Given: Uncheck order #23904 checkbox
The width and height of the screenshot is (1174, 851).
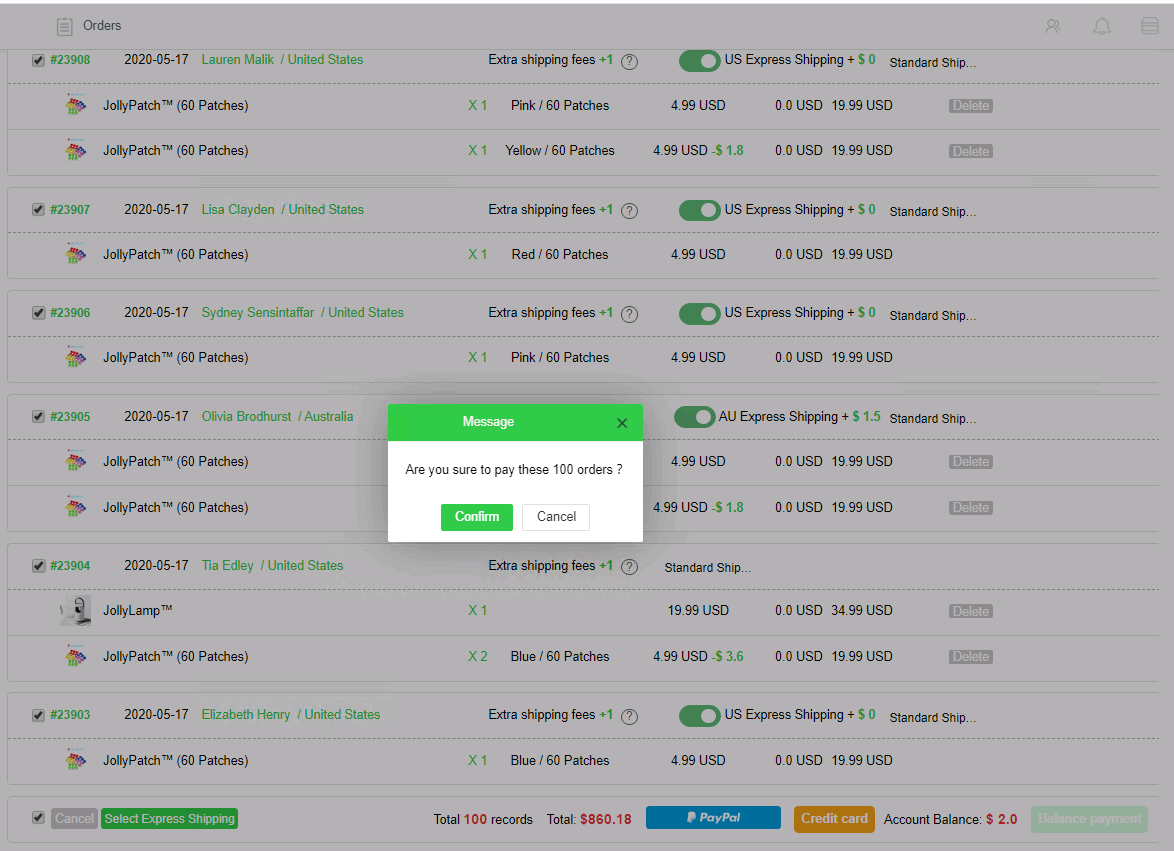Looking at the screenshot, I should click(x=38, y=566).
